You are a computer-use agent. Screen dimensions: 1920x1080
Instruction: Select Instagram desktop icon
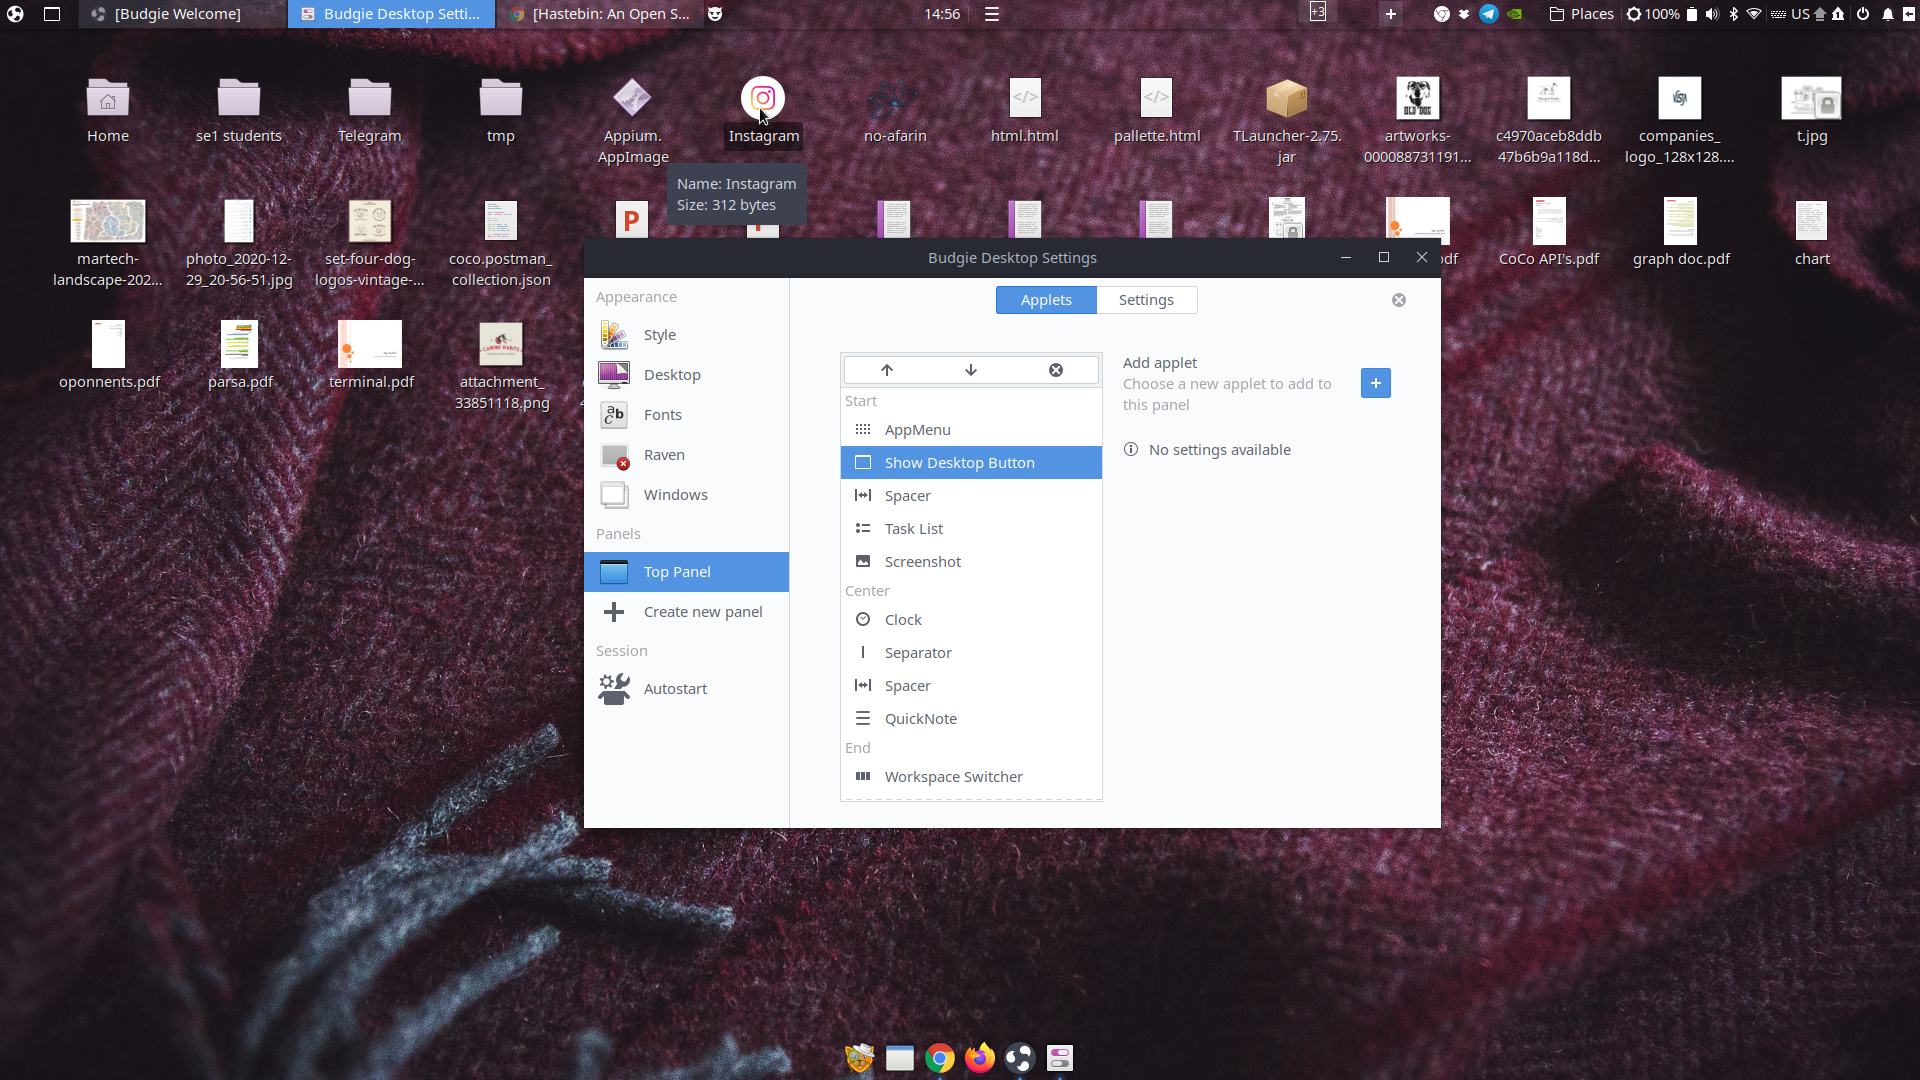pos(763,110)
